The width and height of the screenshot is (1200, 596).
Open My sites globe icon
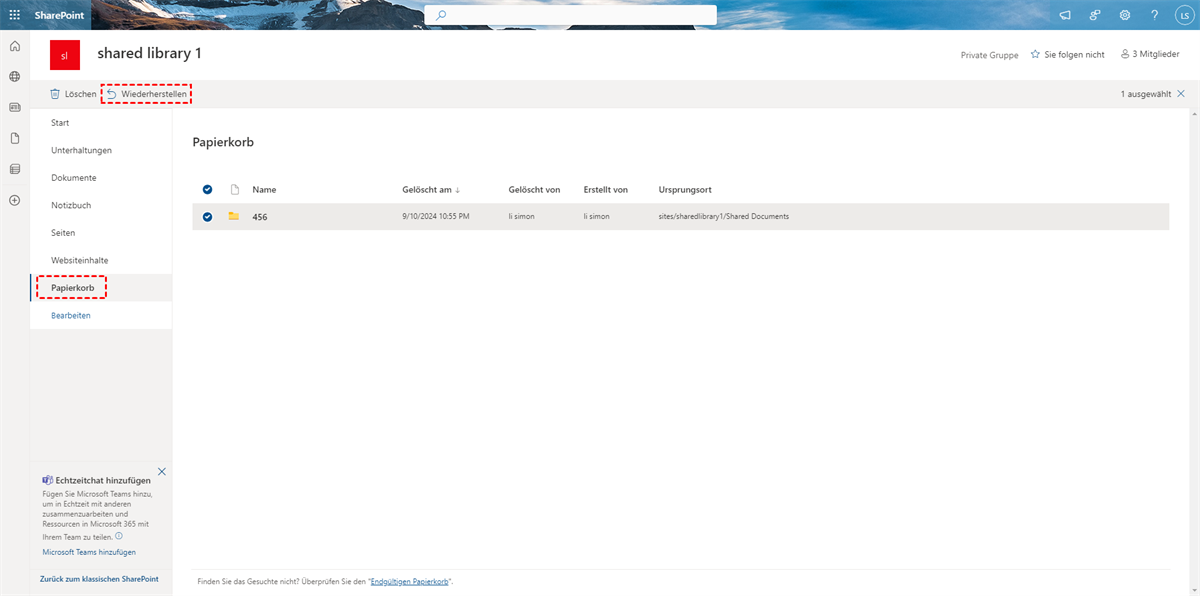pyautogui.click(x=14, y=76)
